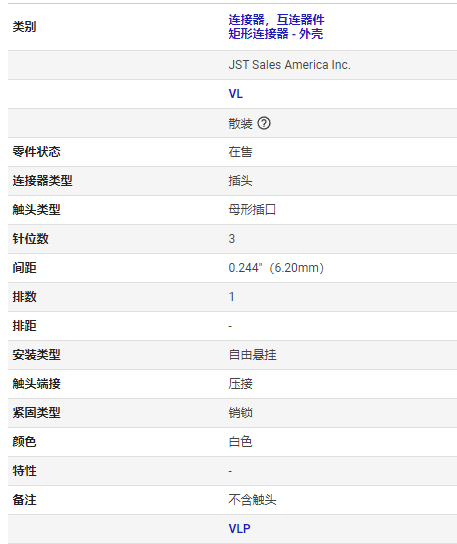This screenshot has width=457, height=544.
Task: Click the help icon next to 散装
Action: (x=264, y=123)
